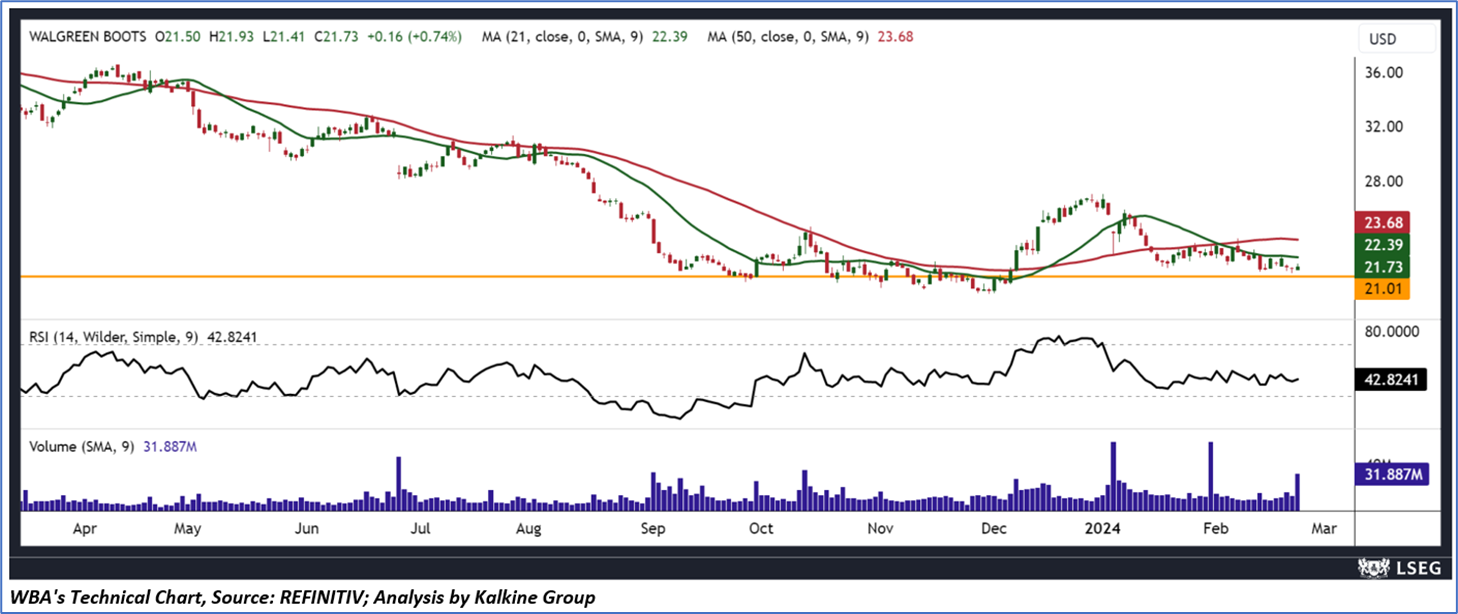Click the Dec label on time axis

coord(993,528)
